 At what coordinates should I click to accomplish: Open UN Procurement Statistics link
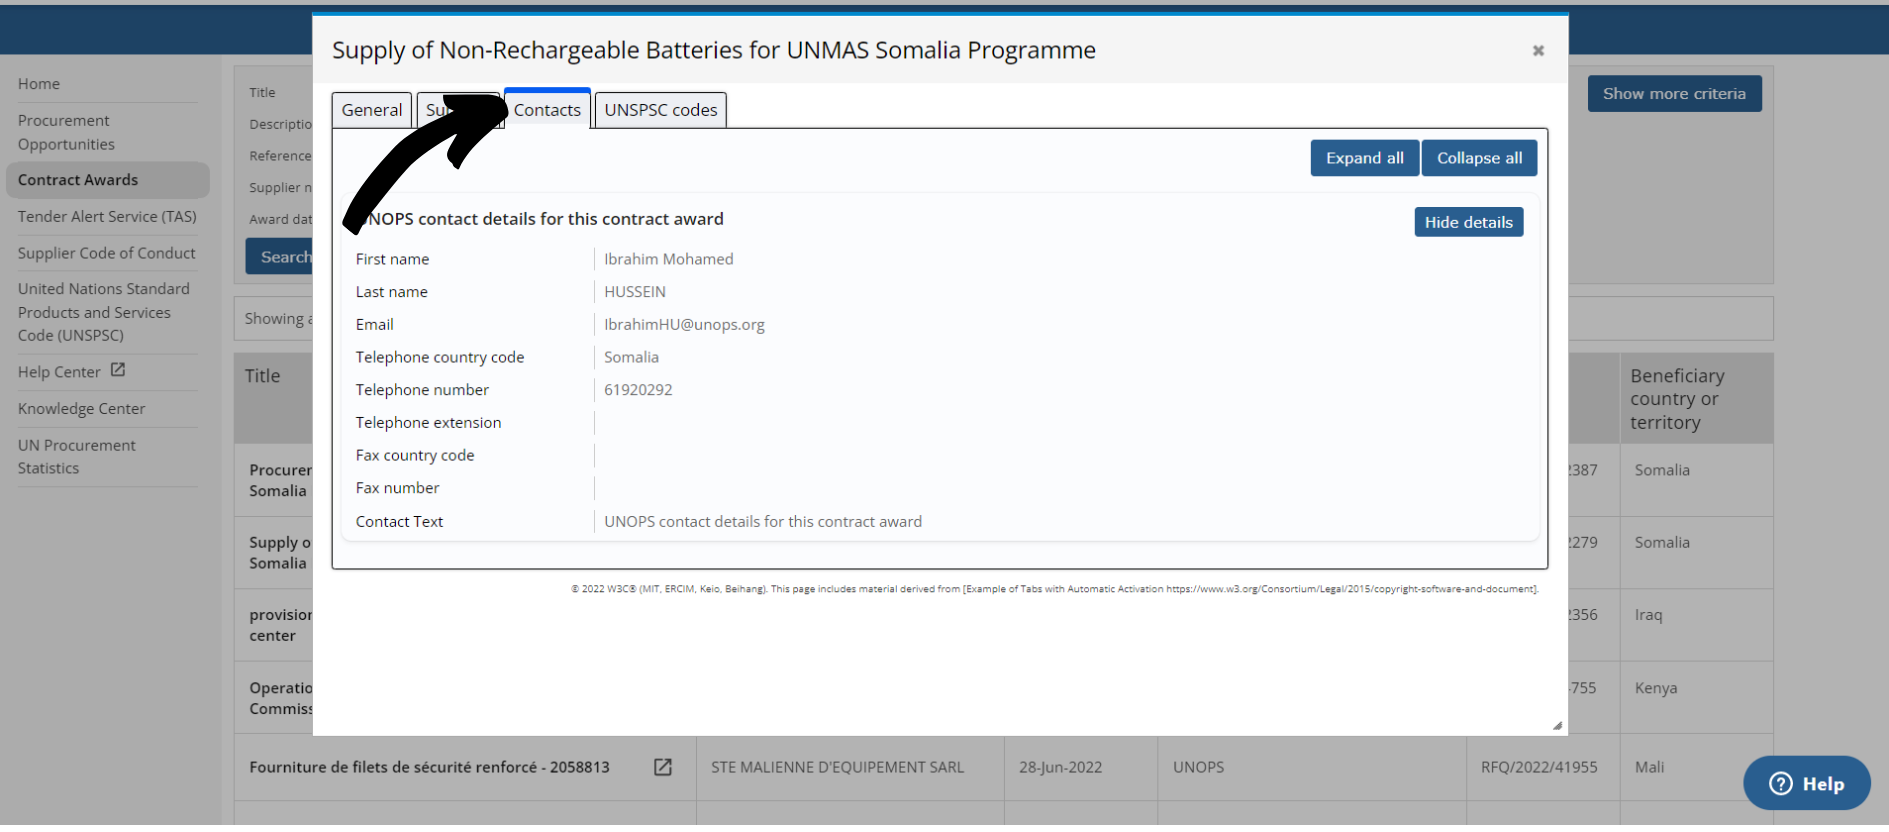pyautogui.click(x=77, y=457)
